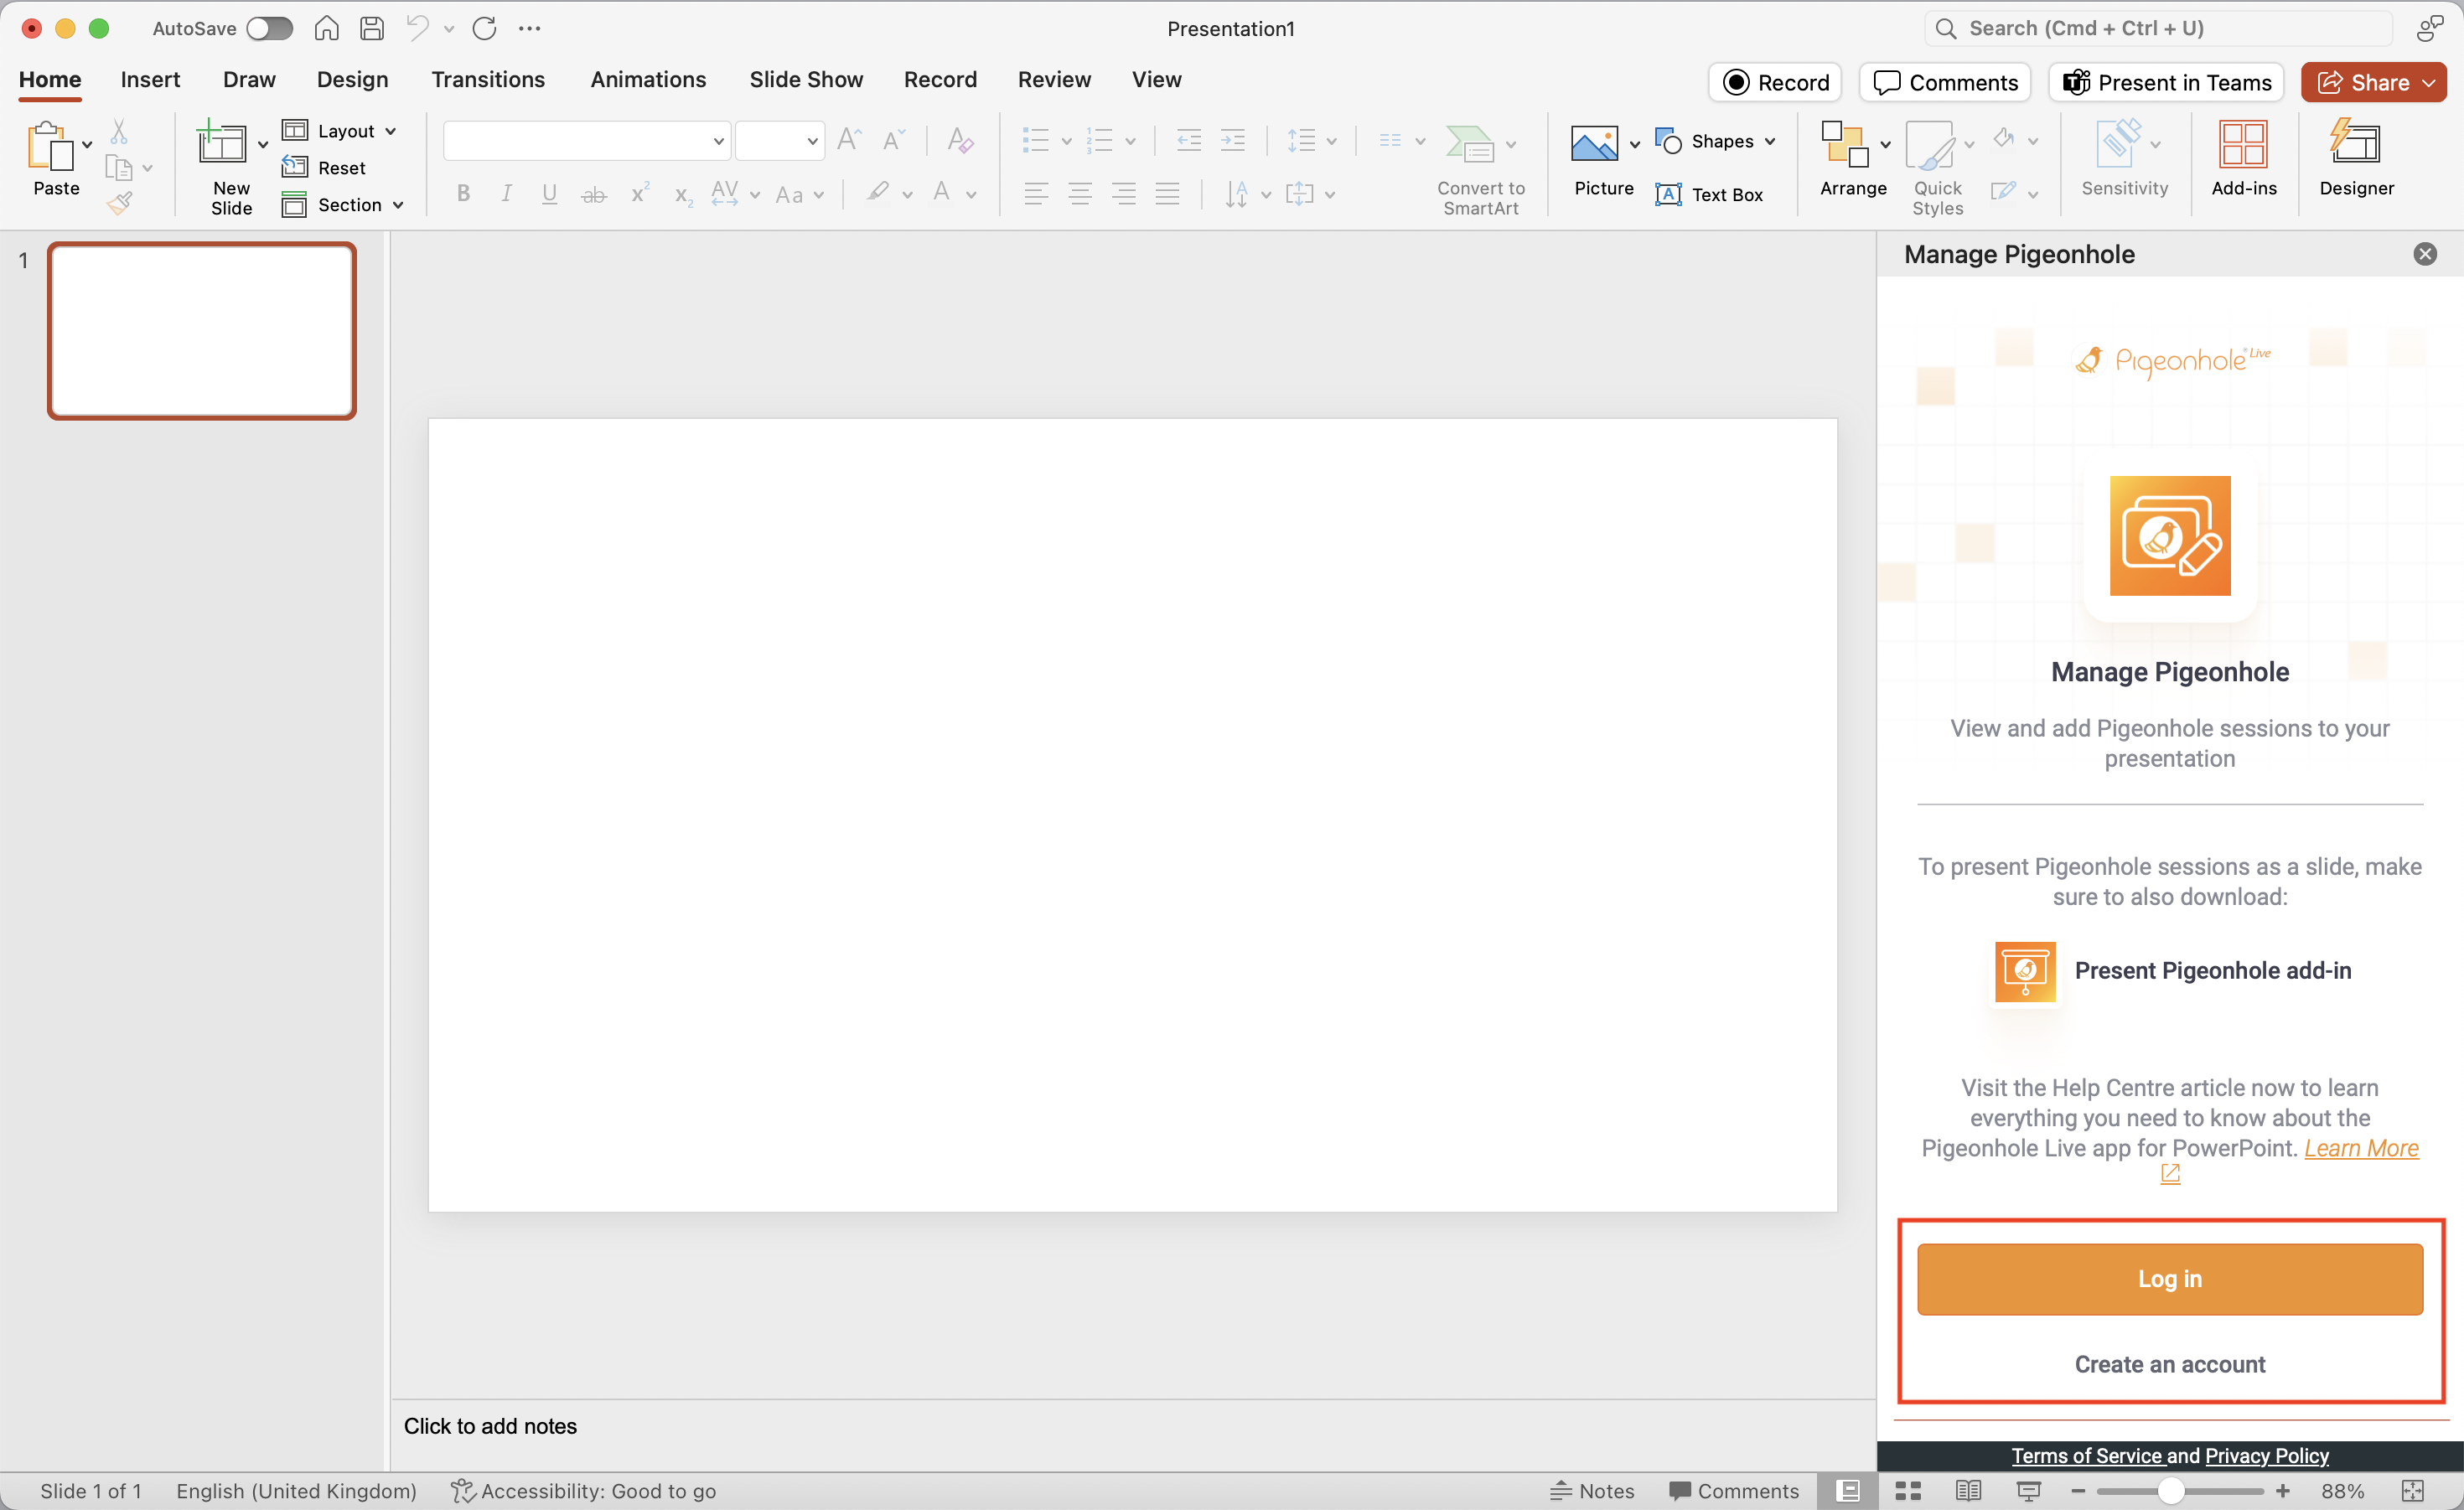Select slide 1 thumbnail
The width and height of the screenshot is (2464, 1510).
click(x=202, y=330)
